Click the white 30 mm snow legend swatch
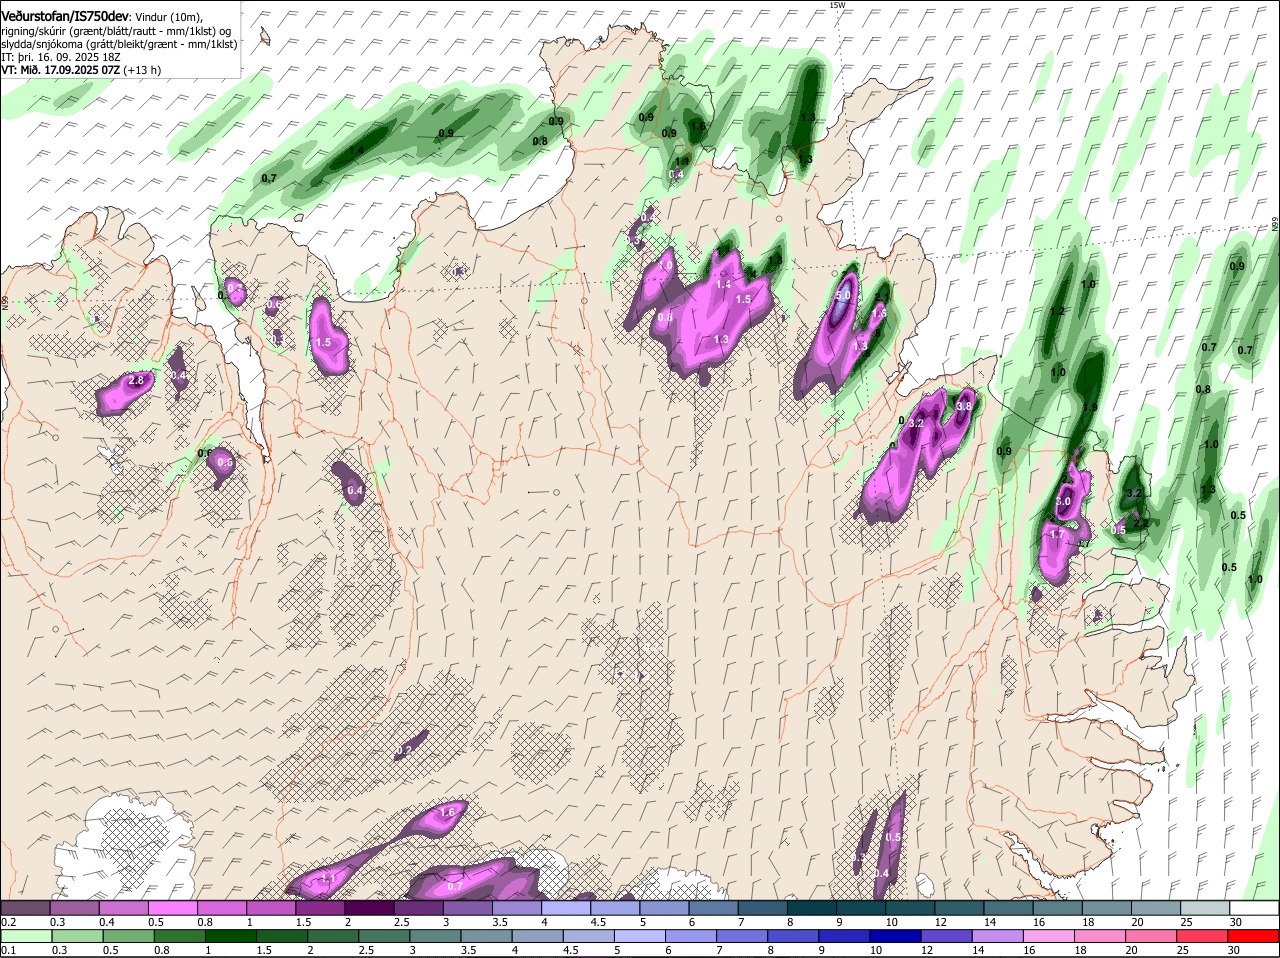The width and height of the screenshot is (1280, 958). click(x=1255, y=908)
